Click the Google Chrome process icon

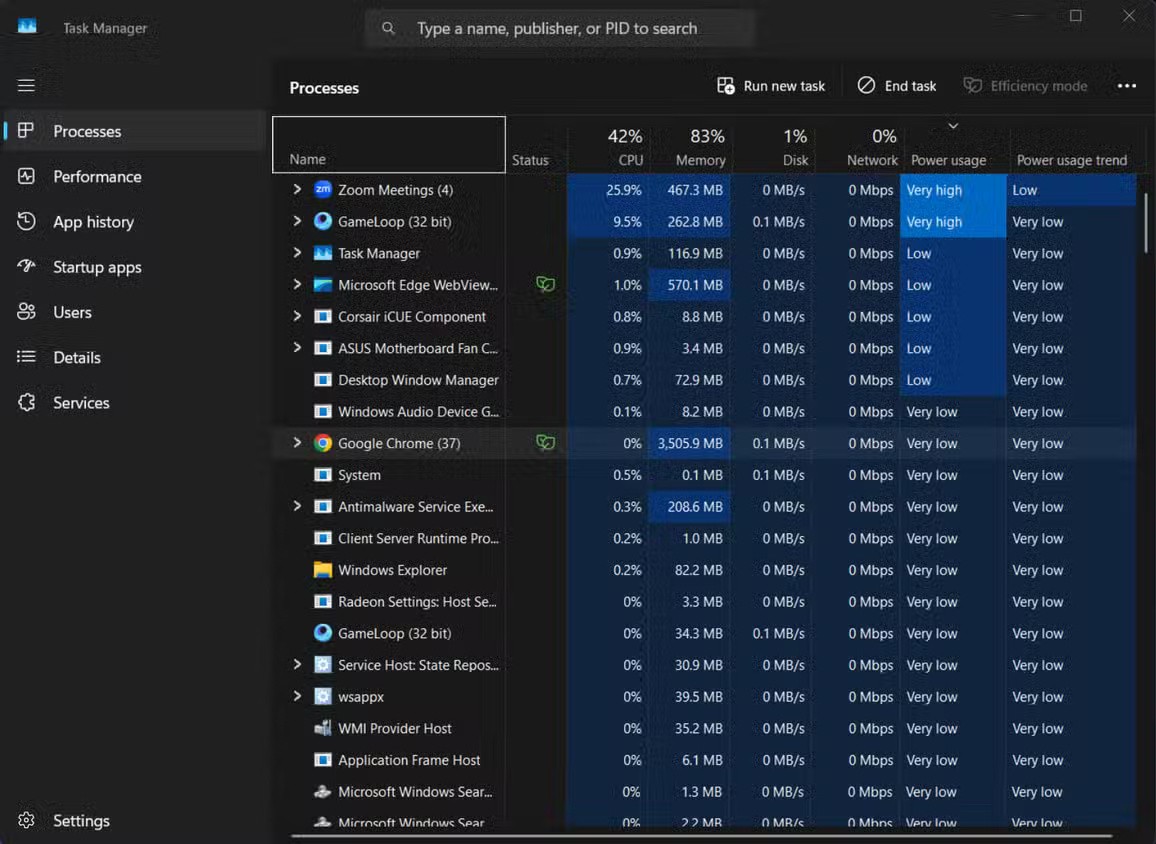322,443
